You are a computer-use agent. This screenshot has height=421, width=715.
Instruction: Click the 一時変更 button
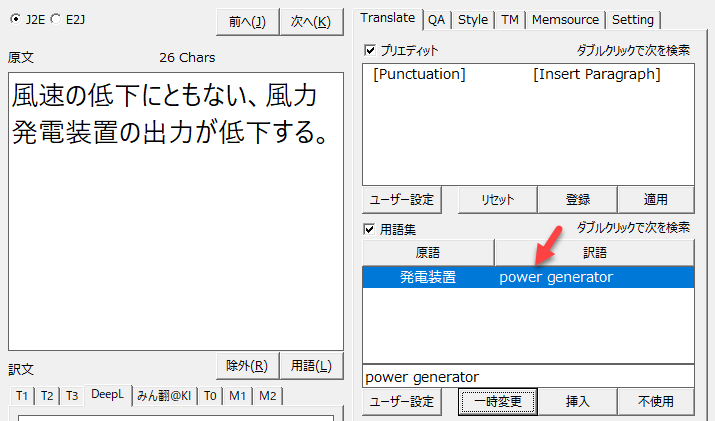point(497,402)
